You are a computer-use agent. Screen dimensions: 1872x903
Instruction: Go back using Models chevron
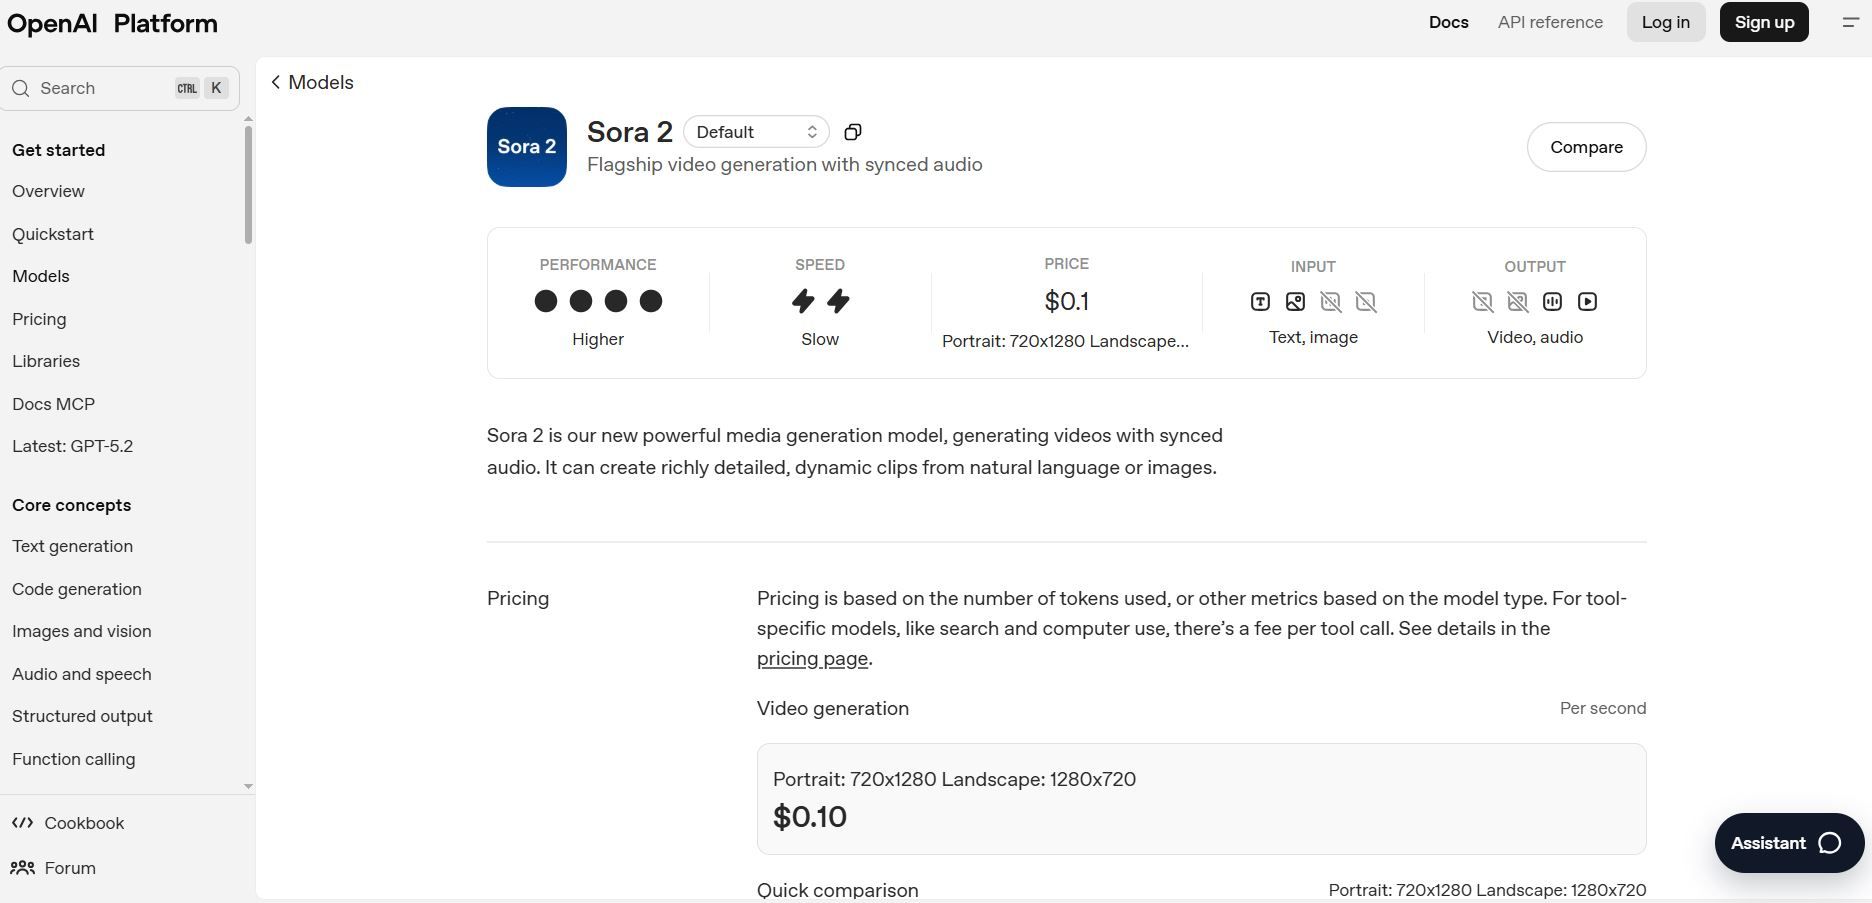(x=276, y=82)
